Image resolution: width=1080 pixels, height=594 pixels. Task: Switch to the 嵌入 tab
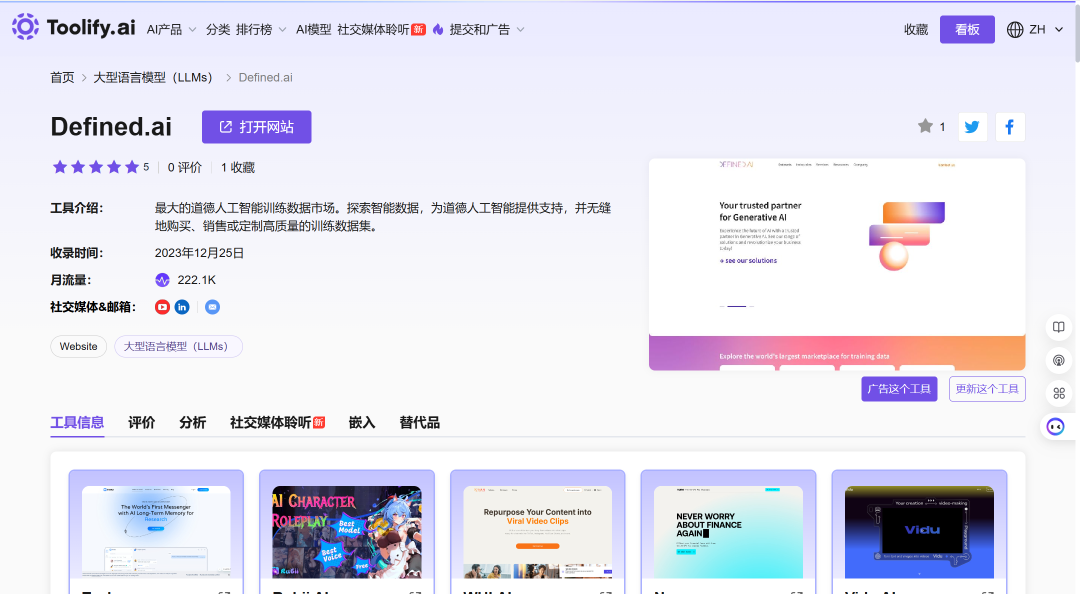pyautogui.click(x=362, y=422)
